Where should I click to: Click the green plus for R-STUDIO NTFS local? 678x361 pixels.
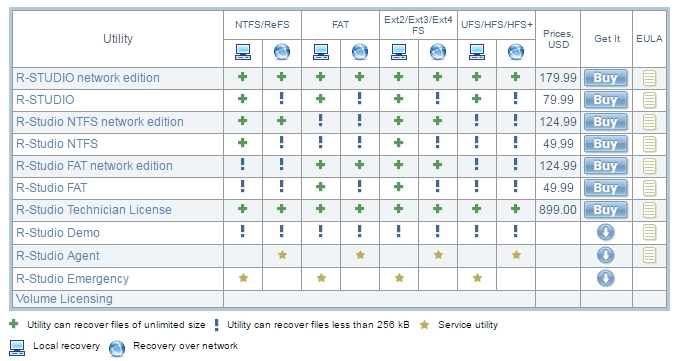(243, 99)
